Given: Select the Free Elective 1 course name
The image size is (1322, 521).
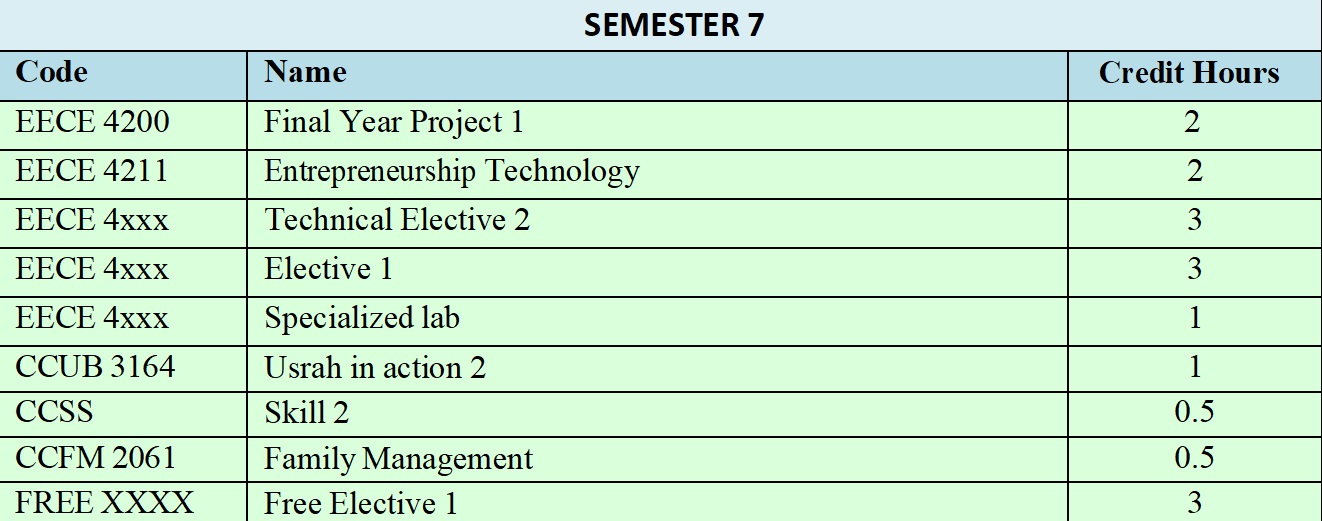Looking at the screenshot, I should [x=360, y=504].
